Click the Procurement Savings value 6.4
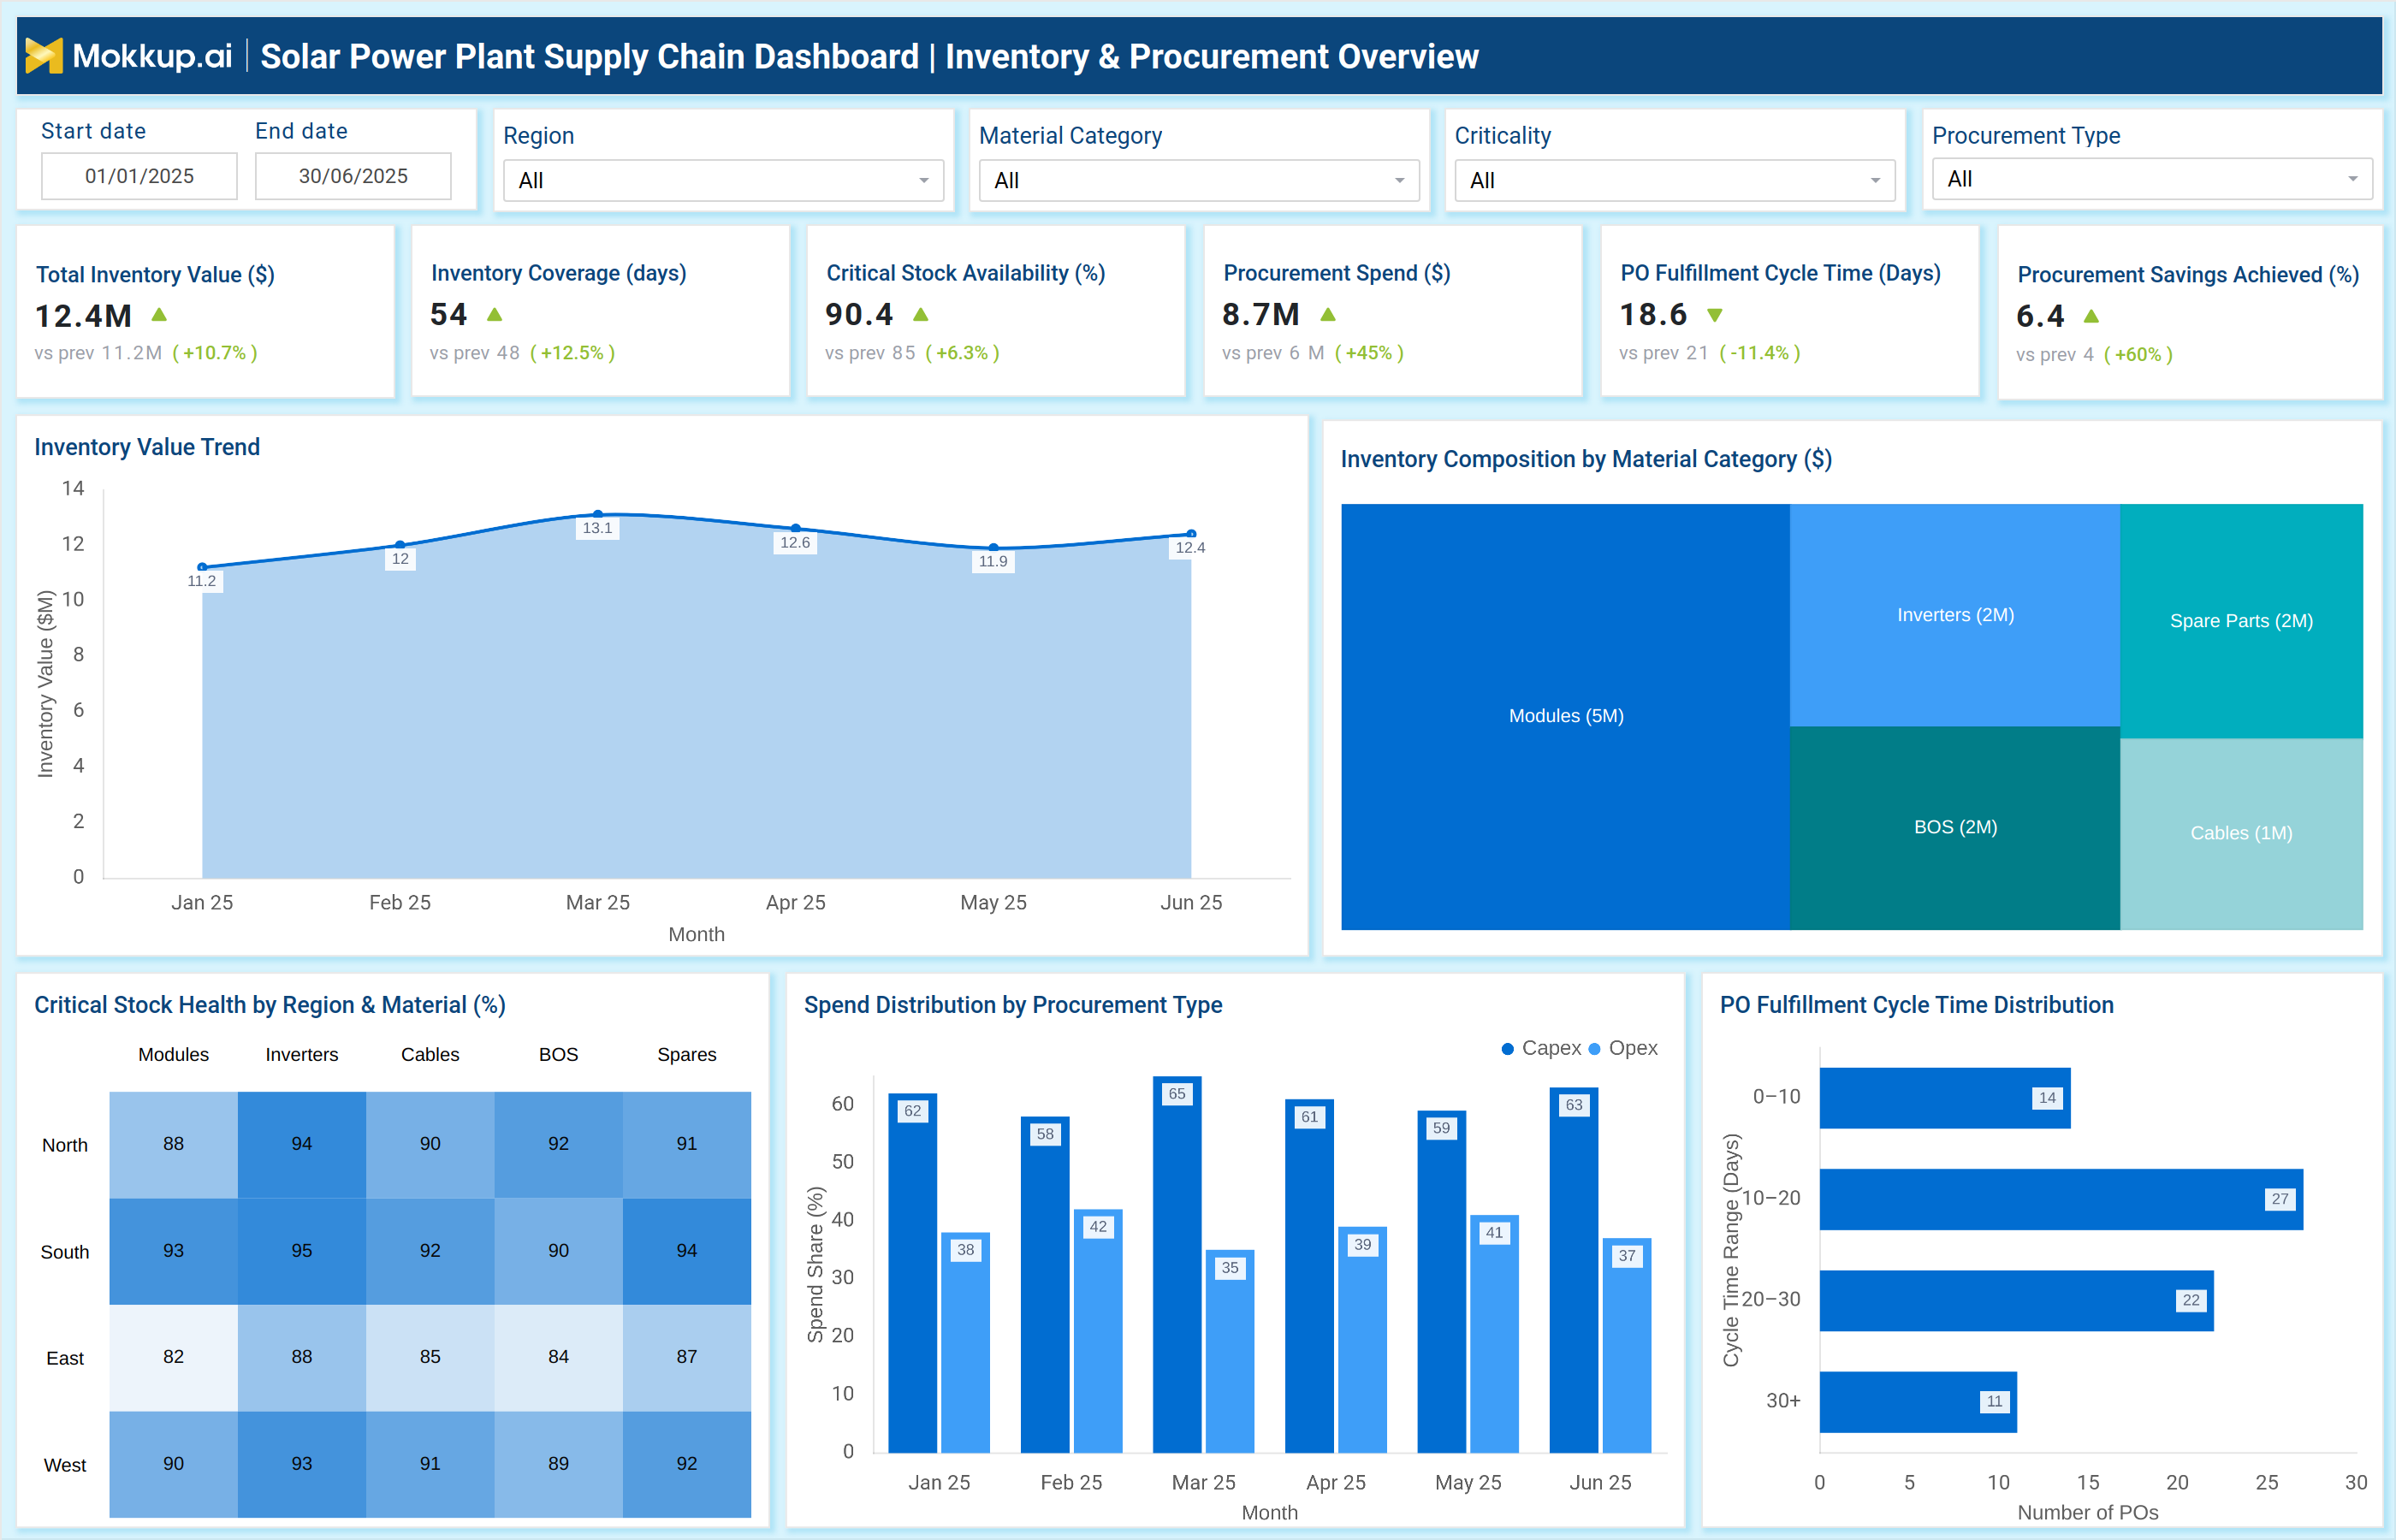 (x=2040, y=316)
